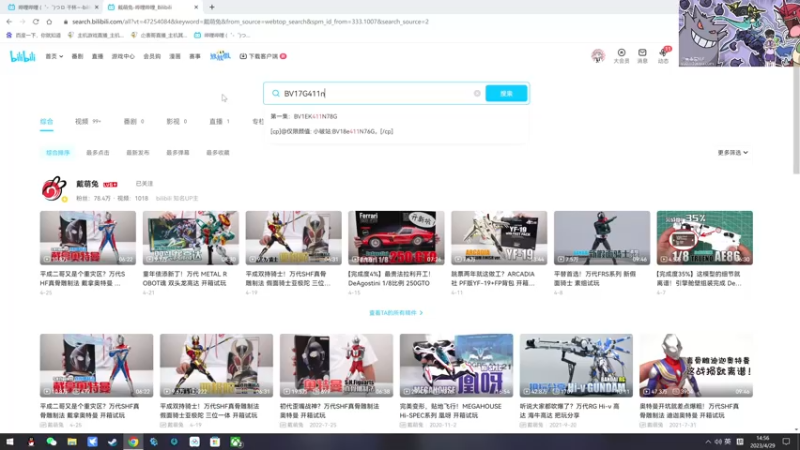Open the MEGAHOUSE 凰呀 video thumbnail
800x450 pixels.
tap(456, 365)
